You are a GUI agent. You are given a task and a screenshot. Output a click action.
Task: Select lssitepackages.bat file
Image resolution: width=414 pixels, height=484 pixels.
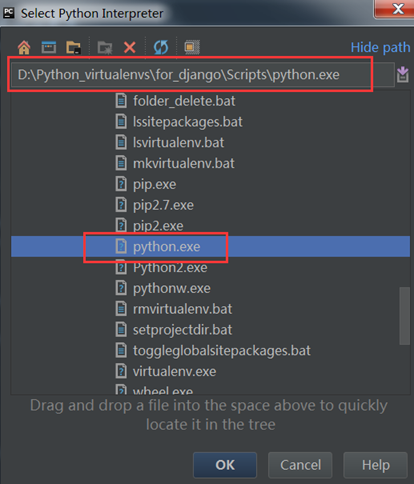pos(188,122)
